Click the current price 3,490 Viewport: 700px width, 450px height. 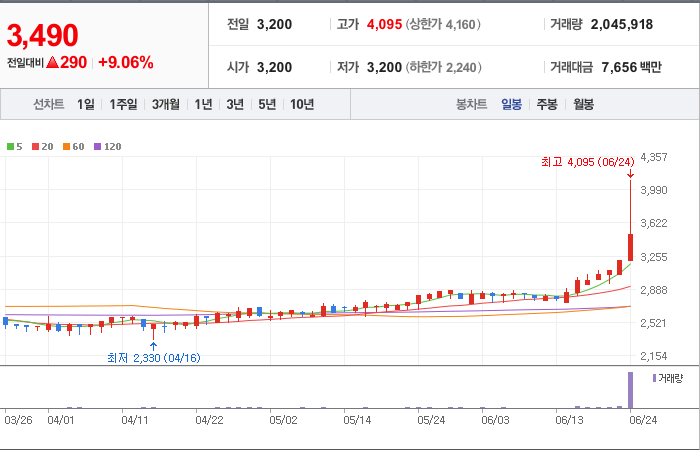coord(42,35)
